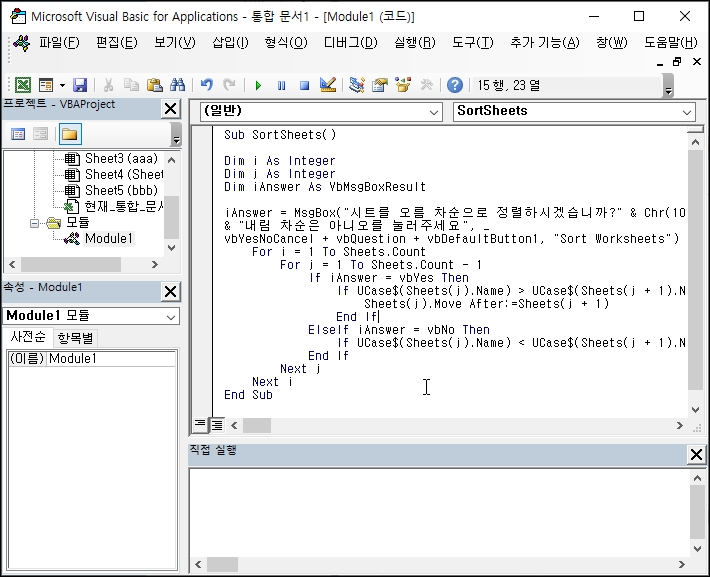Open the 추가 기능(A) menu
The height and width of the screenshot is (577, 710).
545,43
